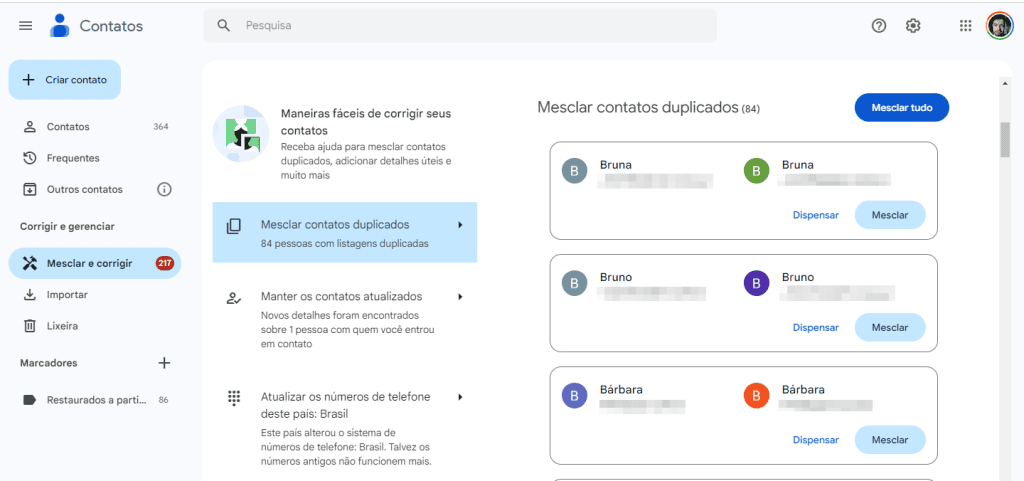Click the grey B avatar of first Bruna

(574, 171)
